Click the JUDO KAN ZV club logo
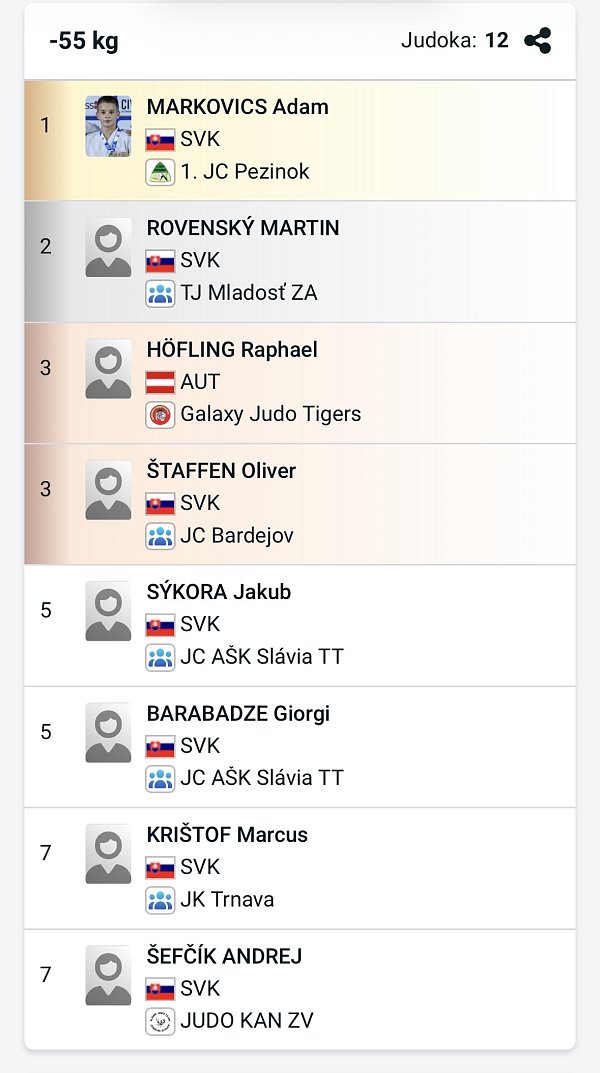 coord(160,1021)
